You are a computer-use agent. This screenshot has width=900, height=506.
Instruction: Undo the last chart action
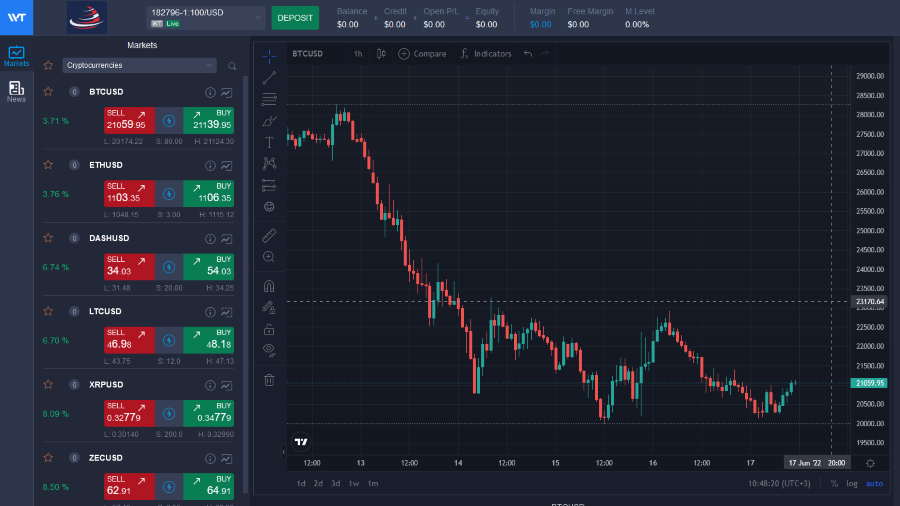click(x=527, y=54)
